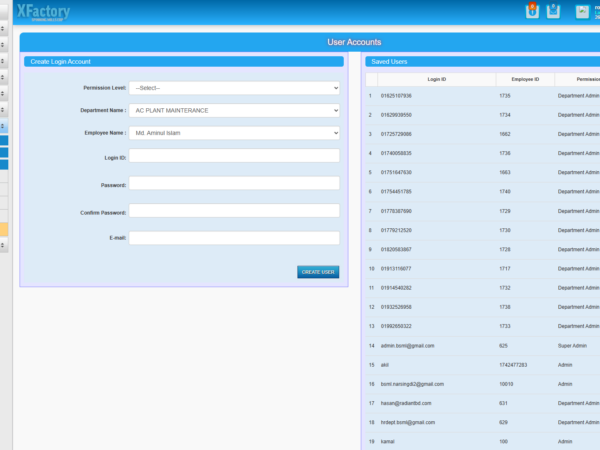Select employee ID 1740 in row 6

(505, 191)
